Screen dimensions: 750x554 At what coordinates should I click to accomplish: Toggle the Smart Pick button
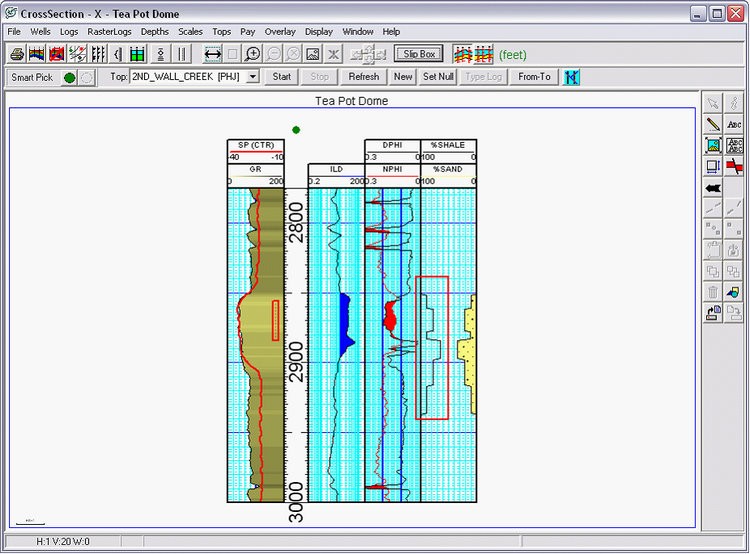(x=32, y=77)
